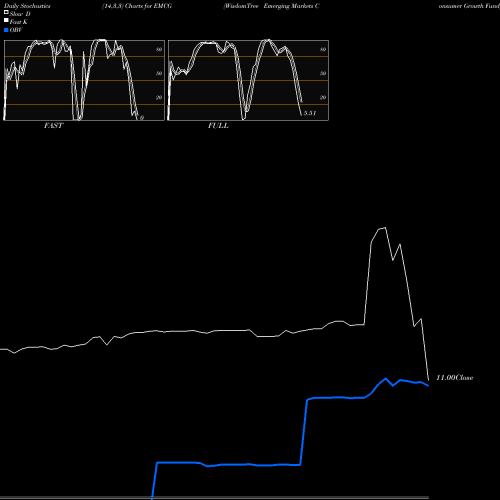Select the 'Slow D' legend label
Viewport: 500px width, 500px height.
(20, 14)
